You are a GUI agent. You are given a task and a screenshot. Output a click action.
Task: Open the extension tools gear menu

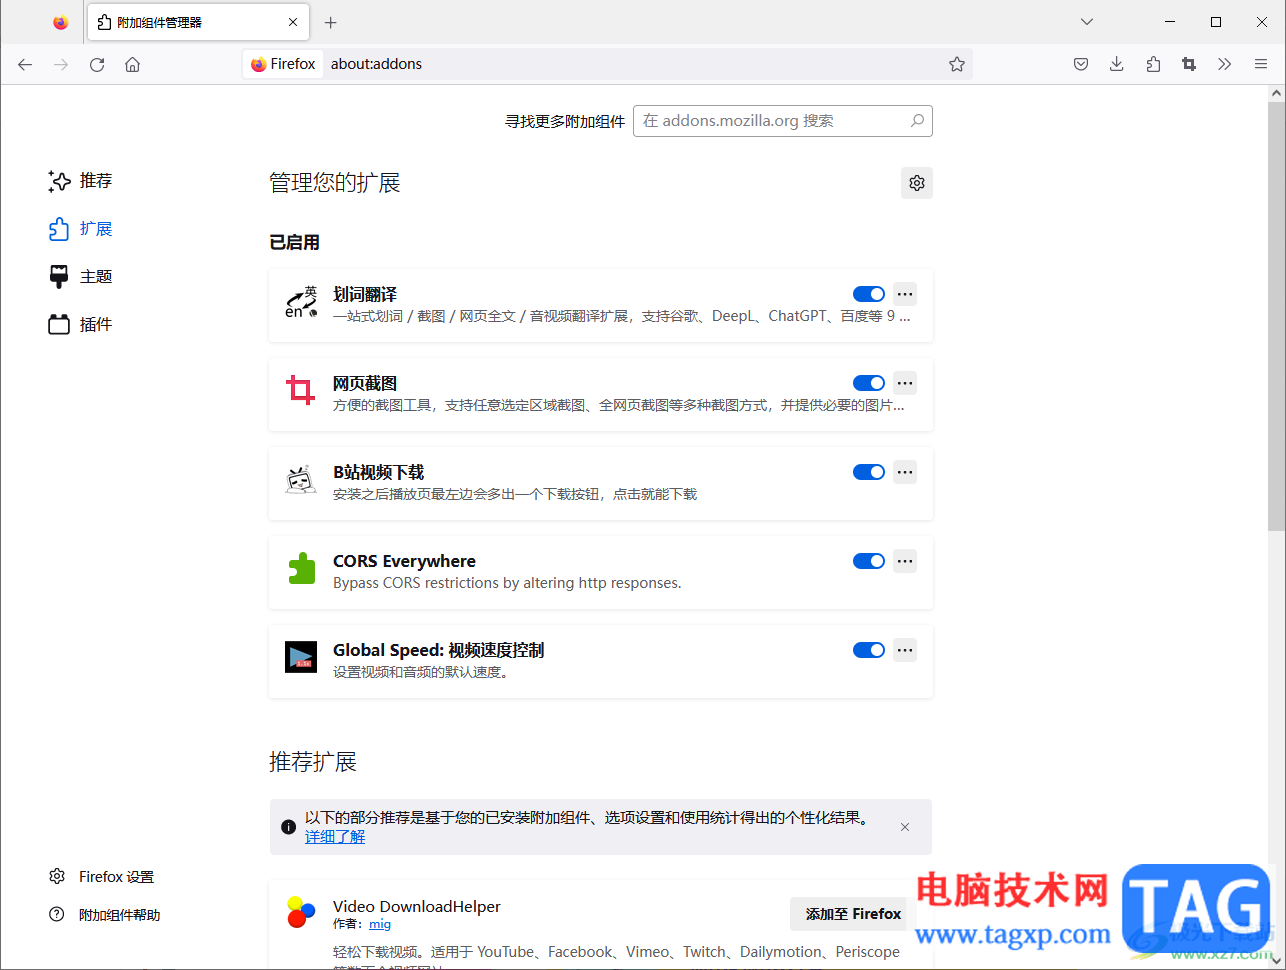click(917, 183)
